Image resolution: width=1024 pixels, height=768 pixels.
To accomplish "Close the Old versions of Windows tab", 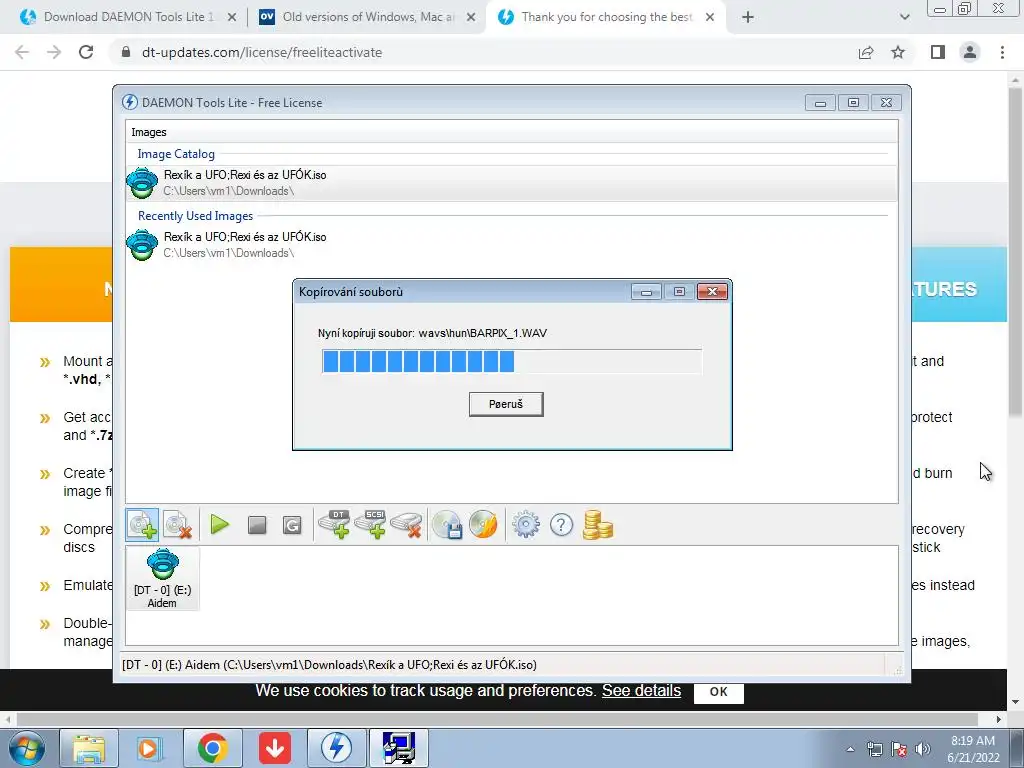I will [x=471, y=18].
